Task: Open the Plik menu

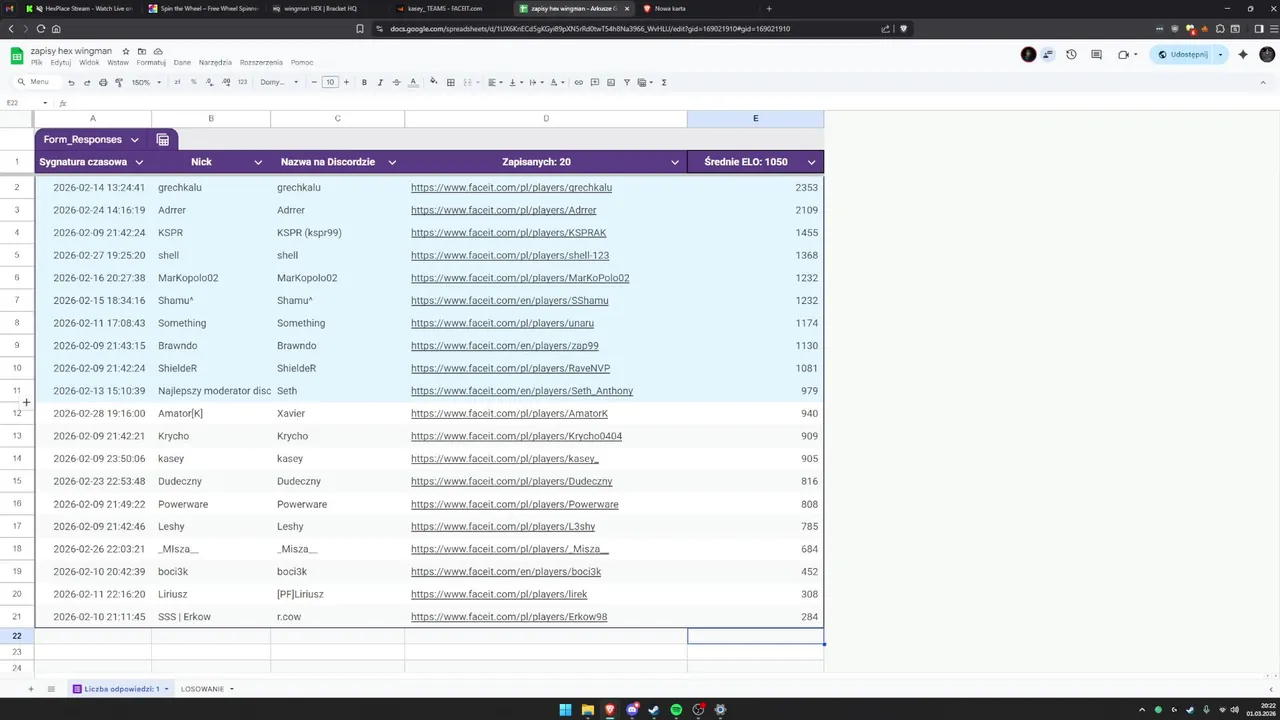Action: pyautogui.click(x=36, y=63)
